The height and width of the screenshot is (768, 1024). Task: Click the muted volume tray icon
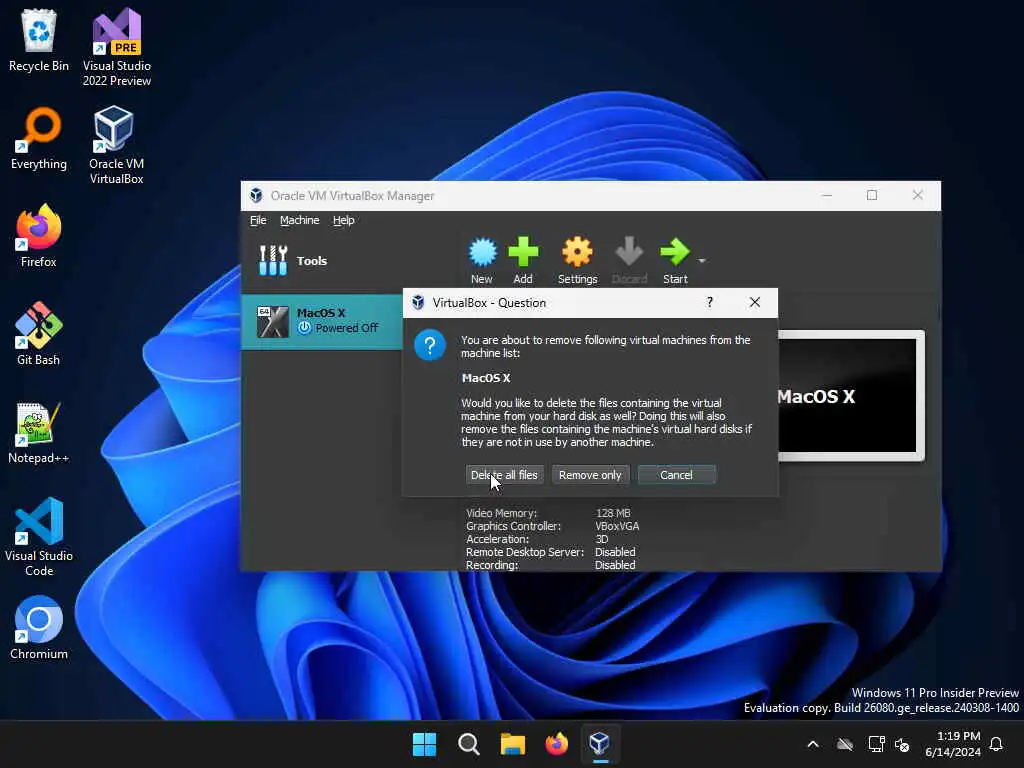point(903,744)
